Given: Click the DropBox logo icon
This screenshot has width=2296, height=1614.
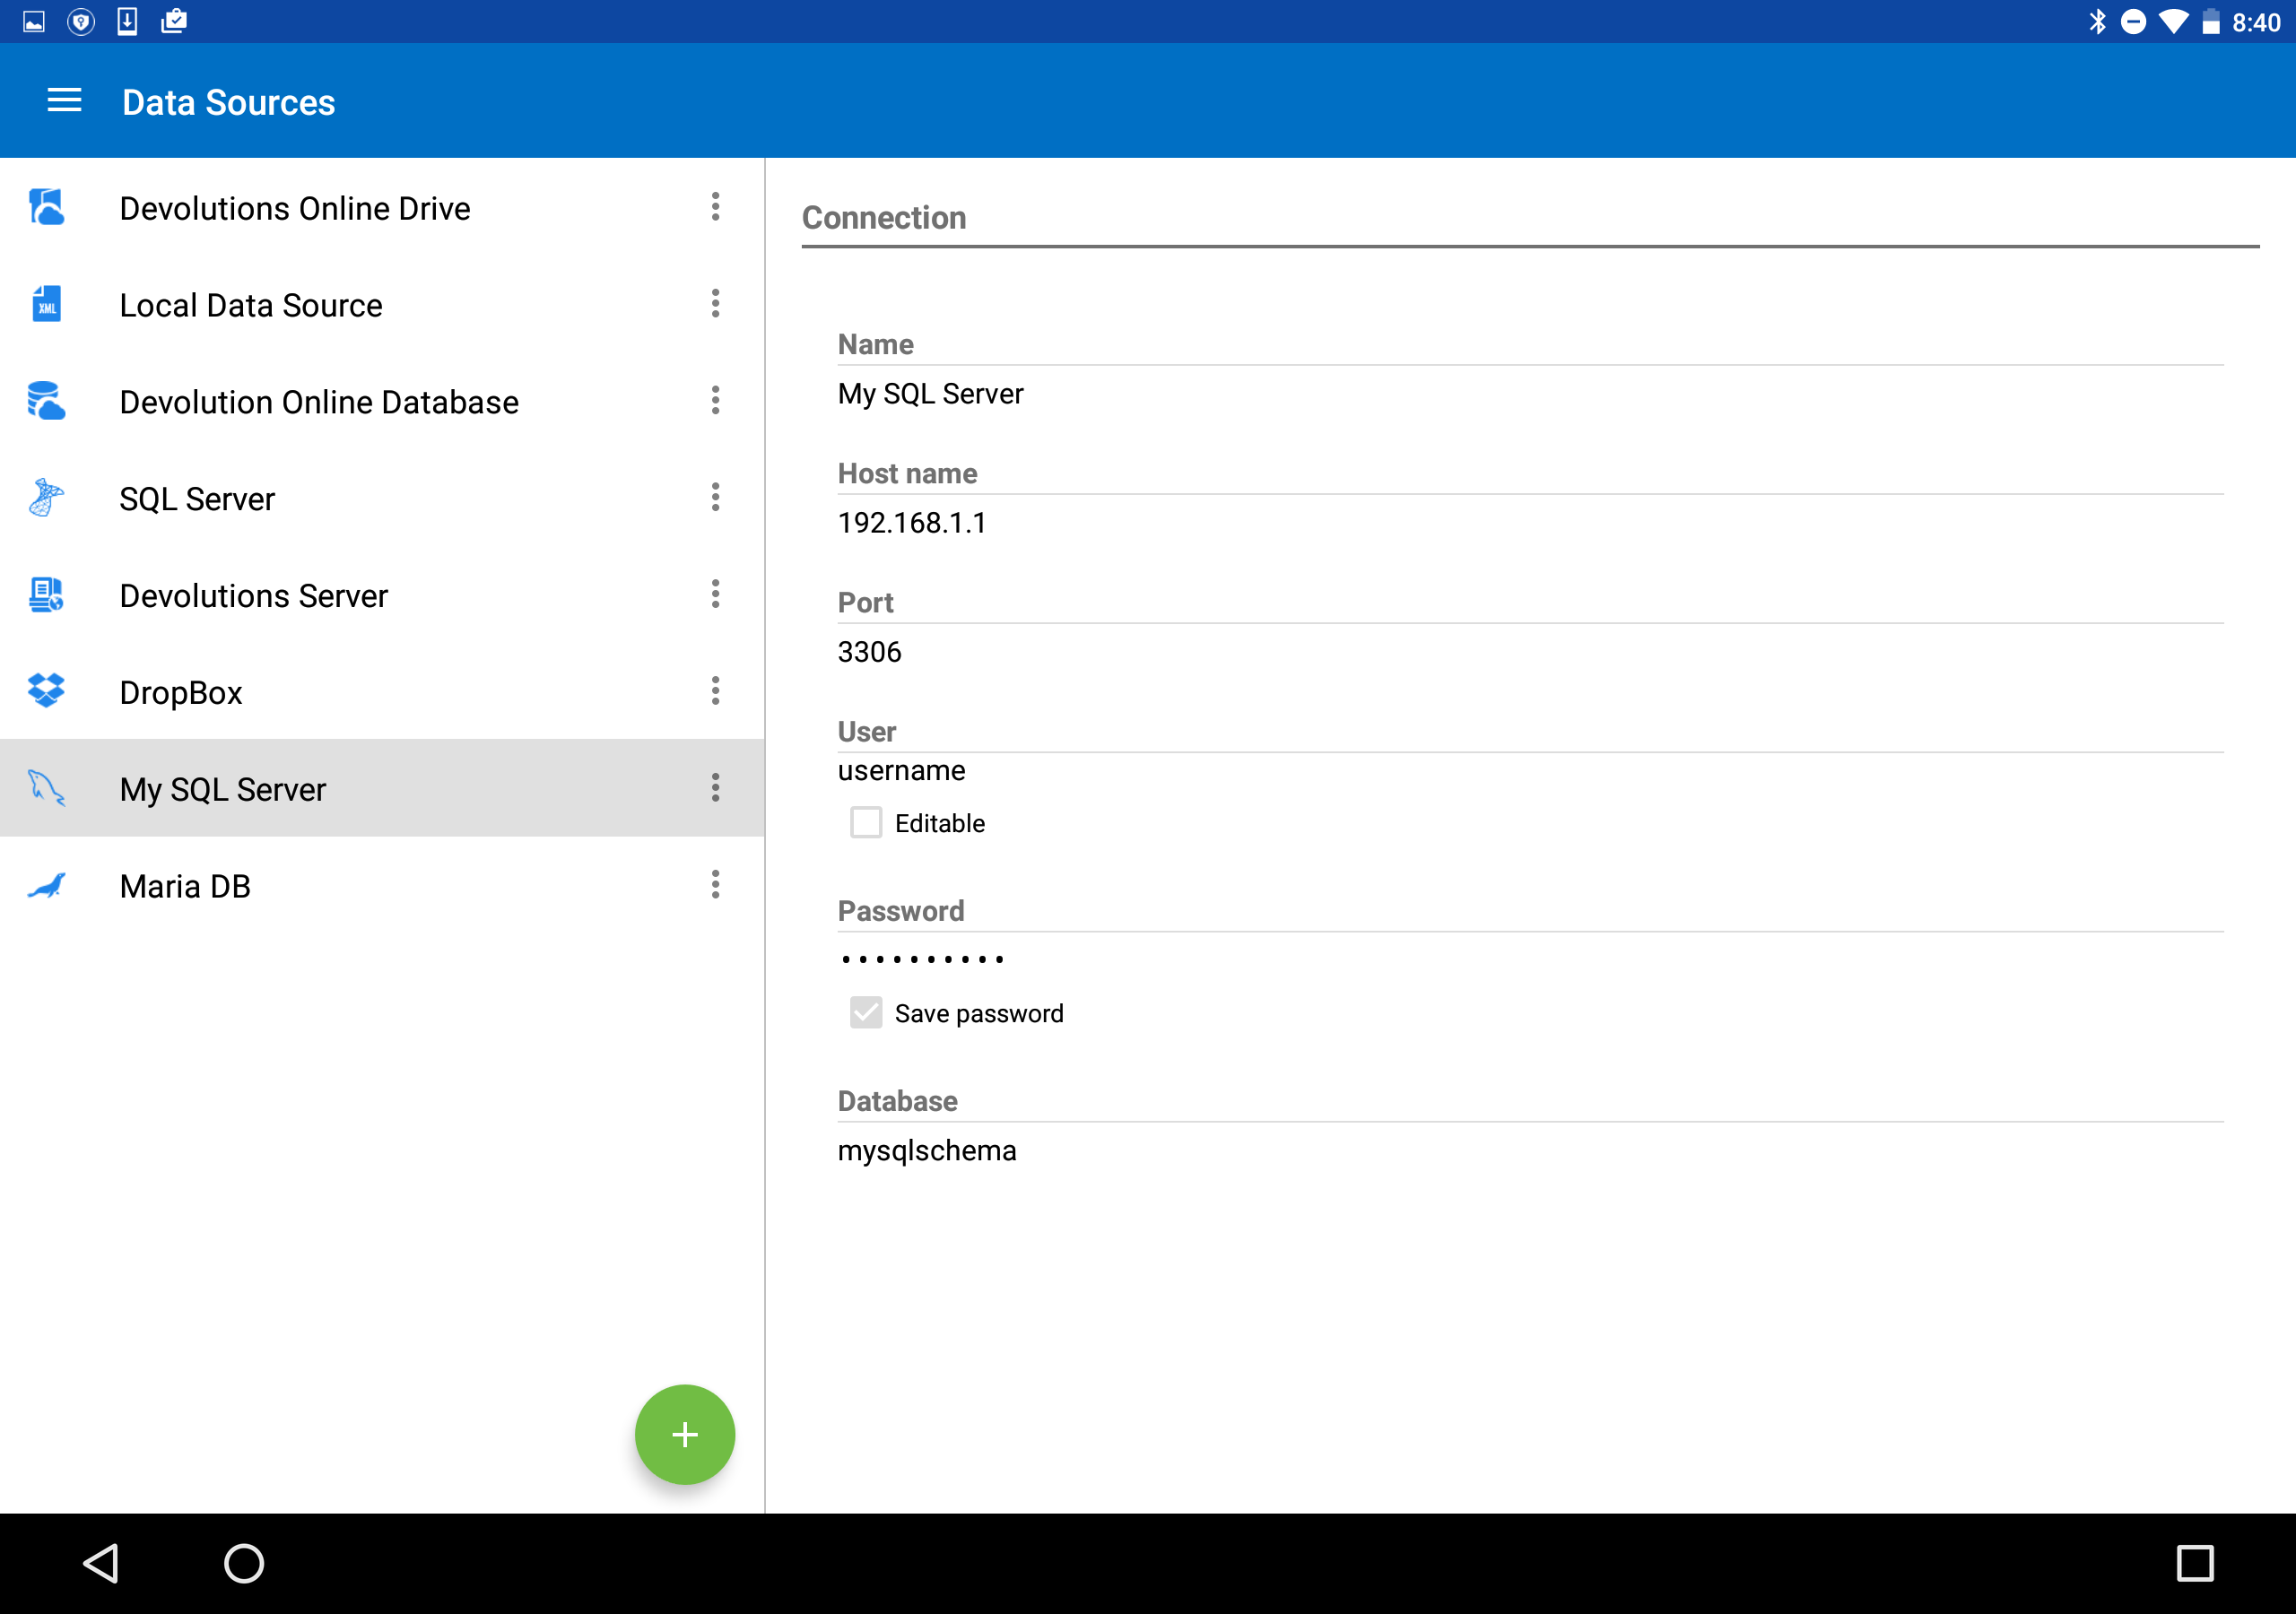Looking at the screenshot, I should (x=46, y=691).
